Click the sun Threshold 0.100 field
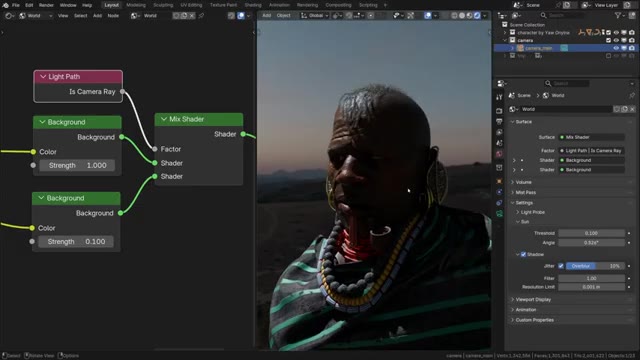The height and width of the screenshot is (360, 640). pos(591,233)
